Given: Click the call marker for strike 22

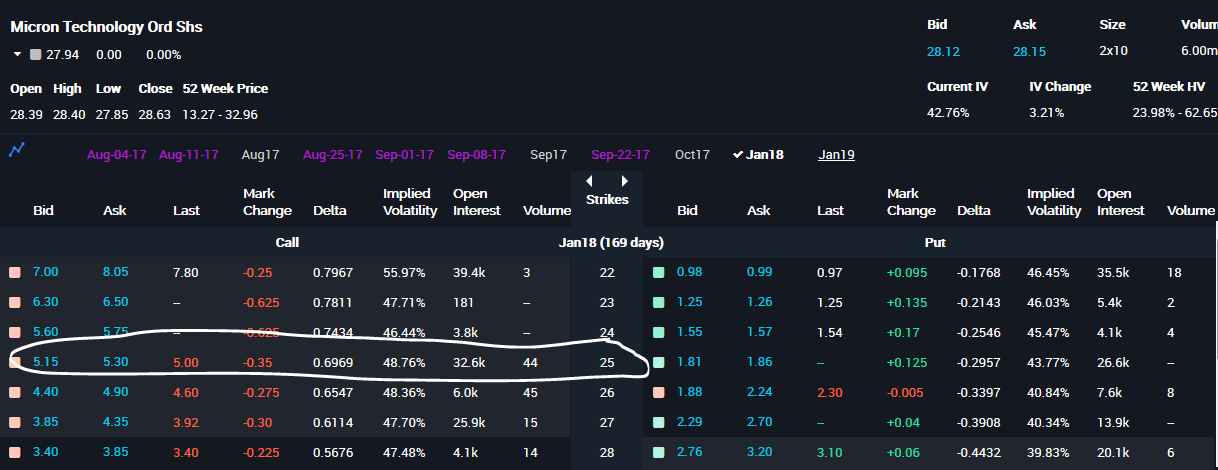Looking at the screenshot, I should [x=14, y=272].
